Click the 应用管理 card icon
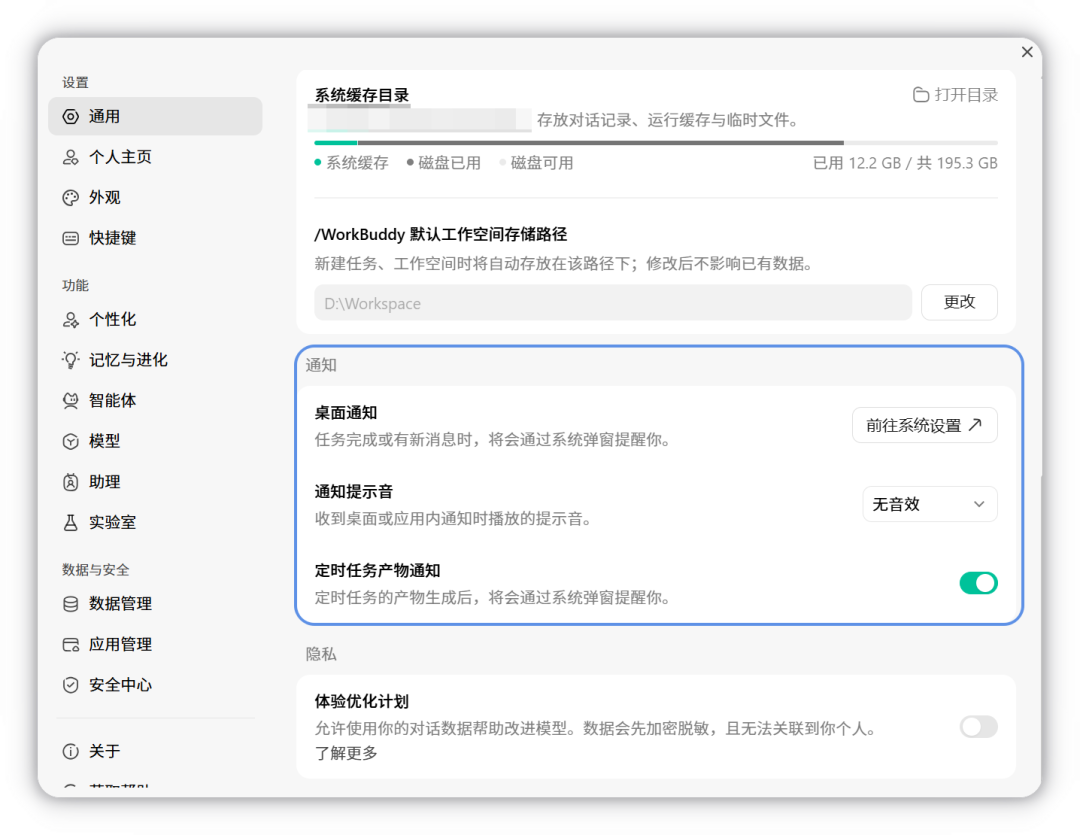 click(x=70, y=644)
